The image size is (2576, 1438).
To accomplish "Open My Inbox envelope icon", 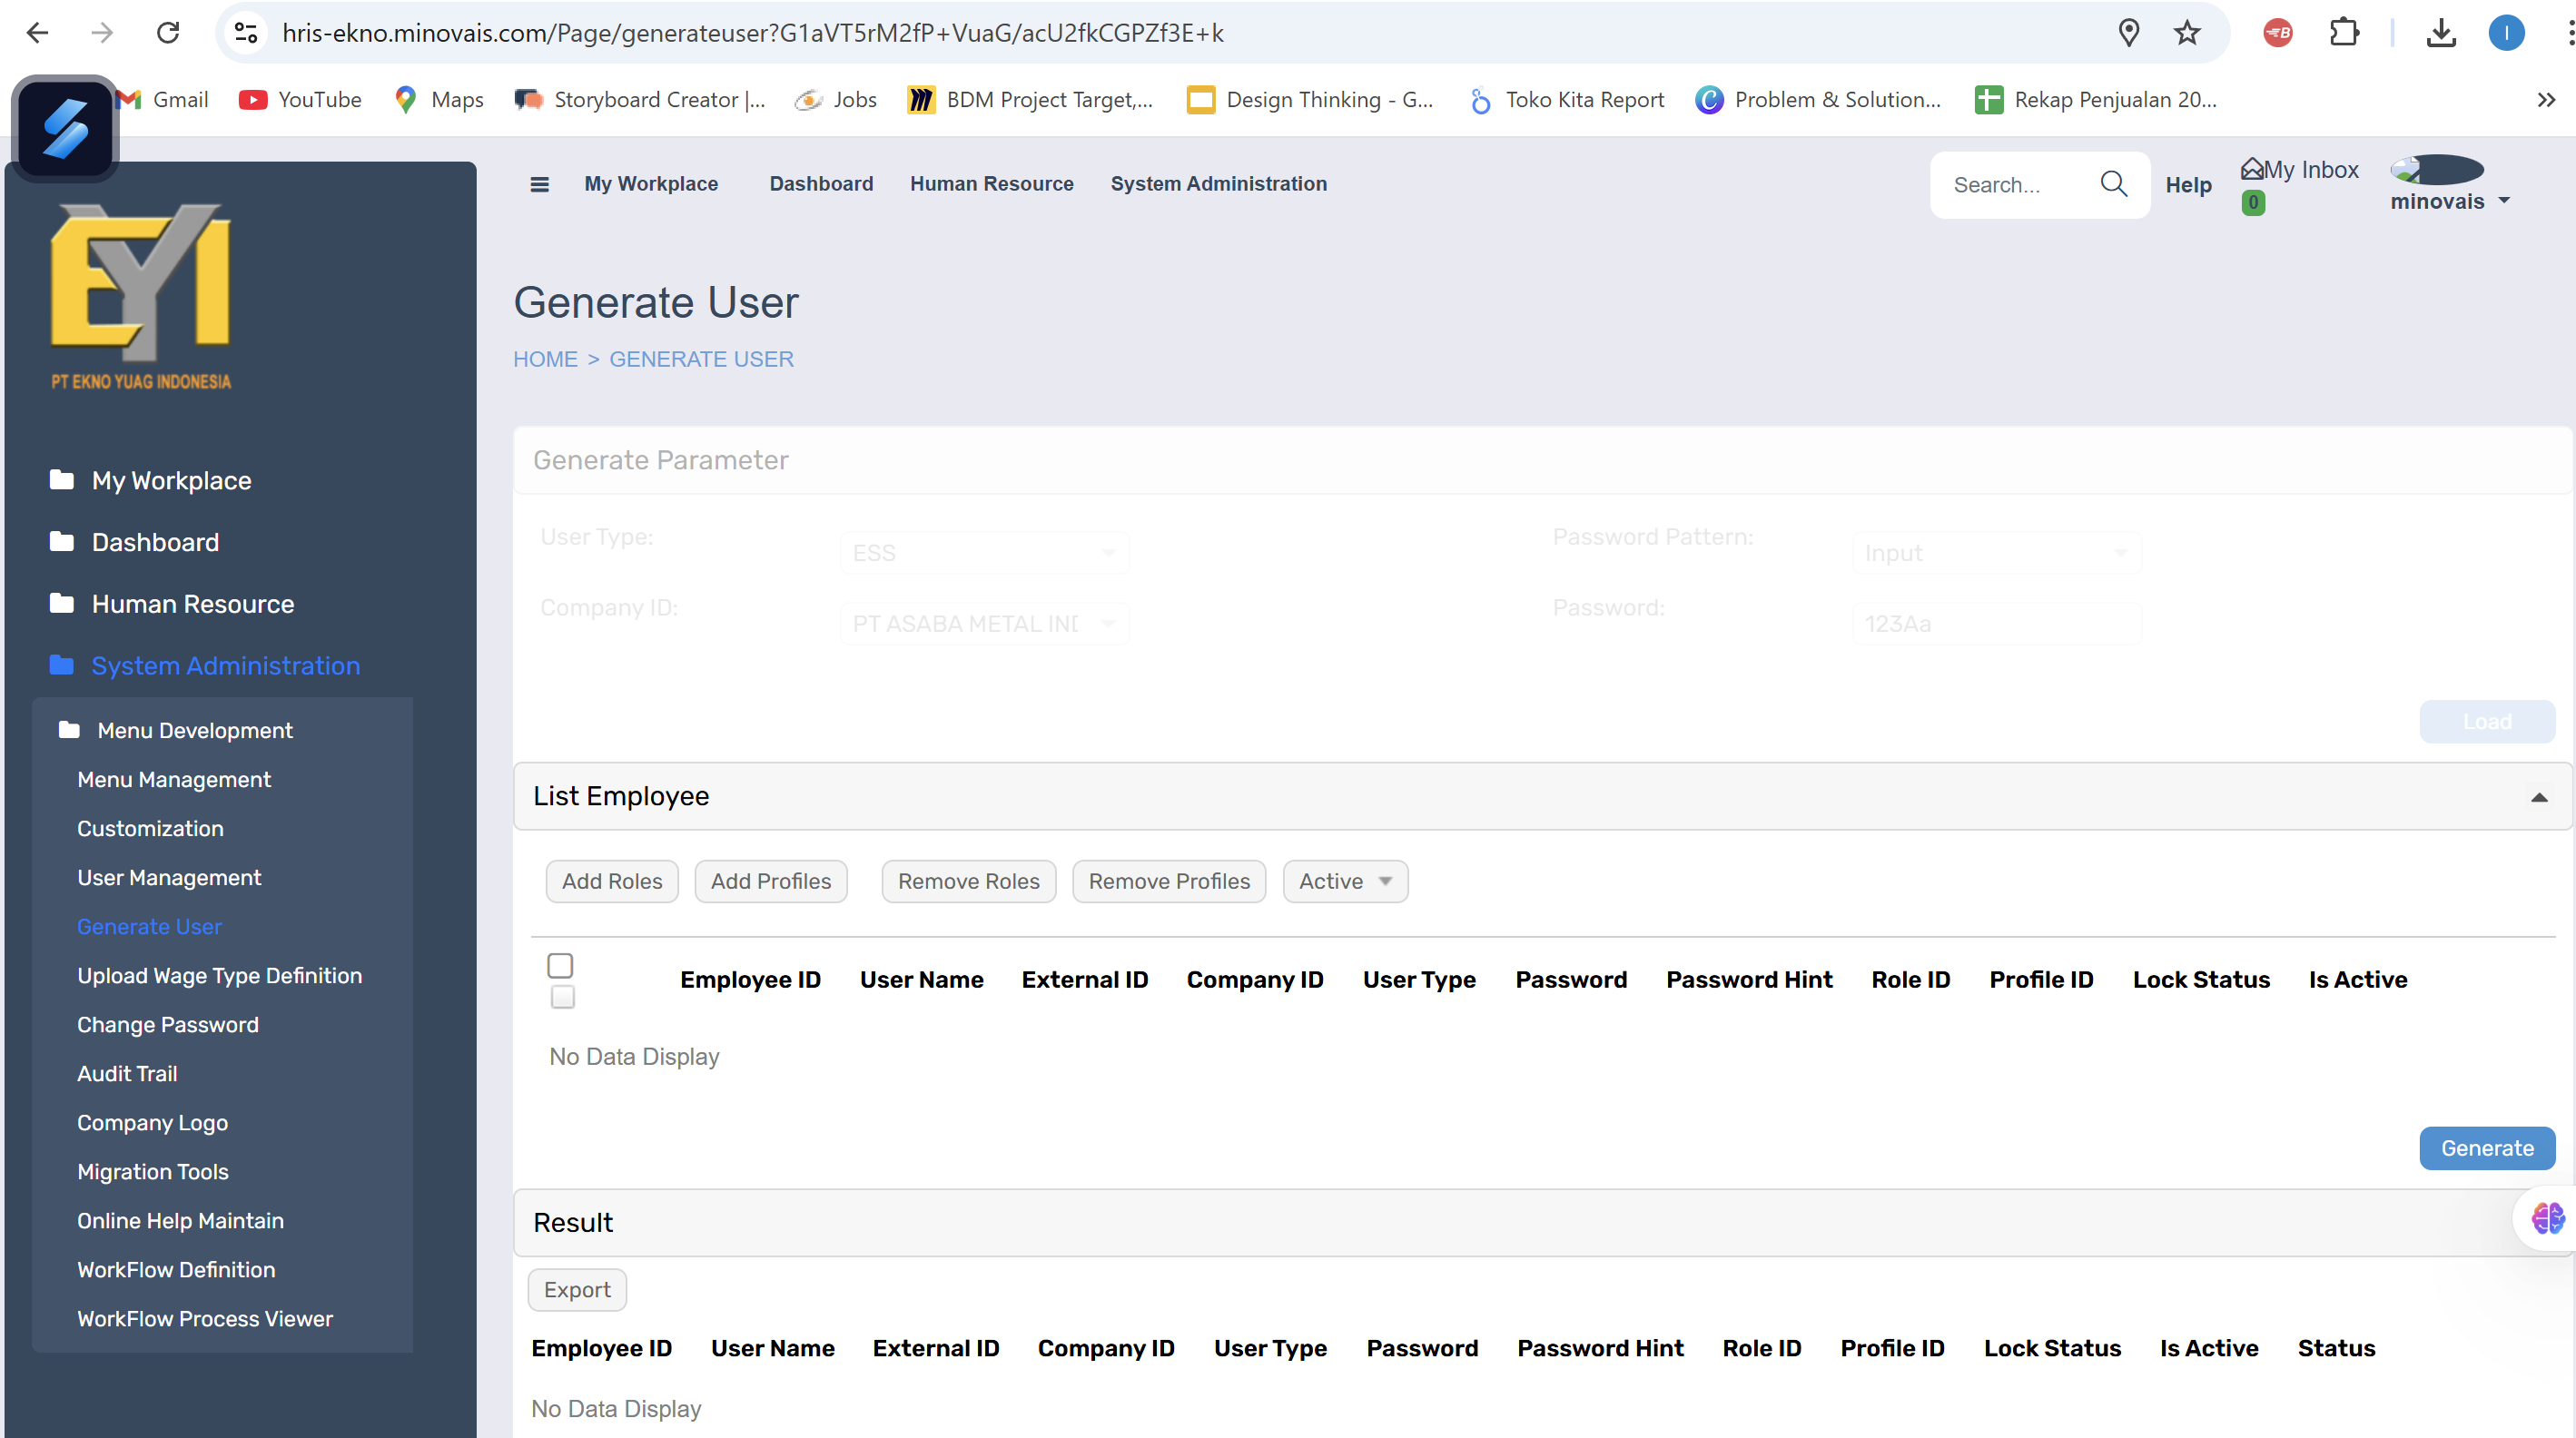I will [2251, 169].
